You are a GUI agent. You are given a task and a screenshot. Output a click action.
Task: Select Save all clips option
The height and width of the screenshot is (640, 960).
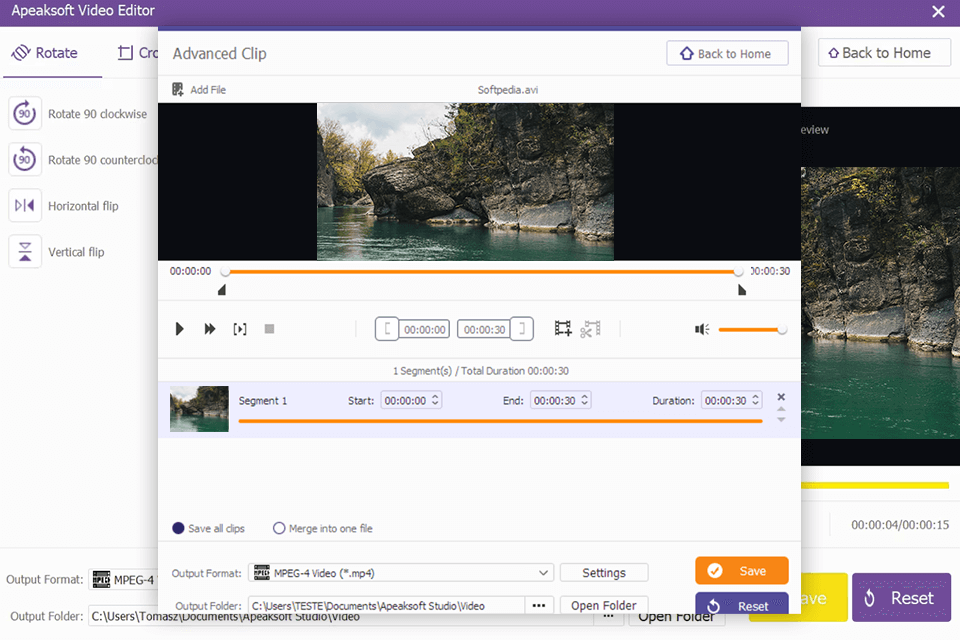[209, 528]
